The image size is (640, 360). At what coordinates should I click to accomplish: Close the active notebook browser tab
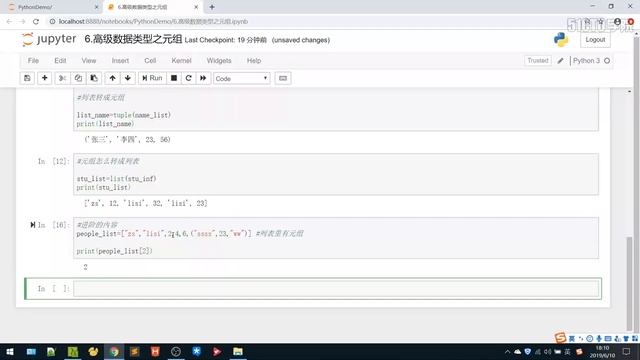tap(196, 7)
